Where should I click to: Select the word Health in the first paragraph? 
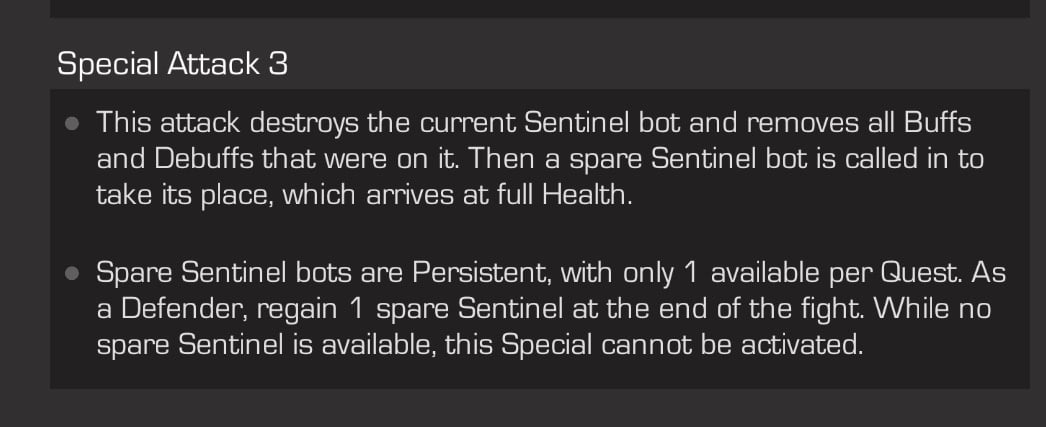pos(586,195)
